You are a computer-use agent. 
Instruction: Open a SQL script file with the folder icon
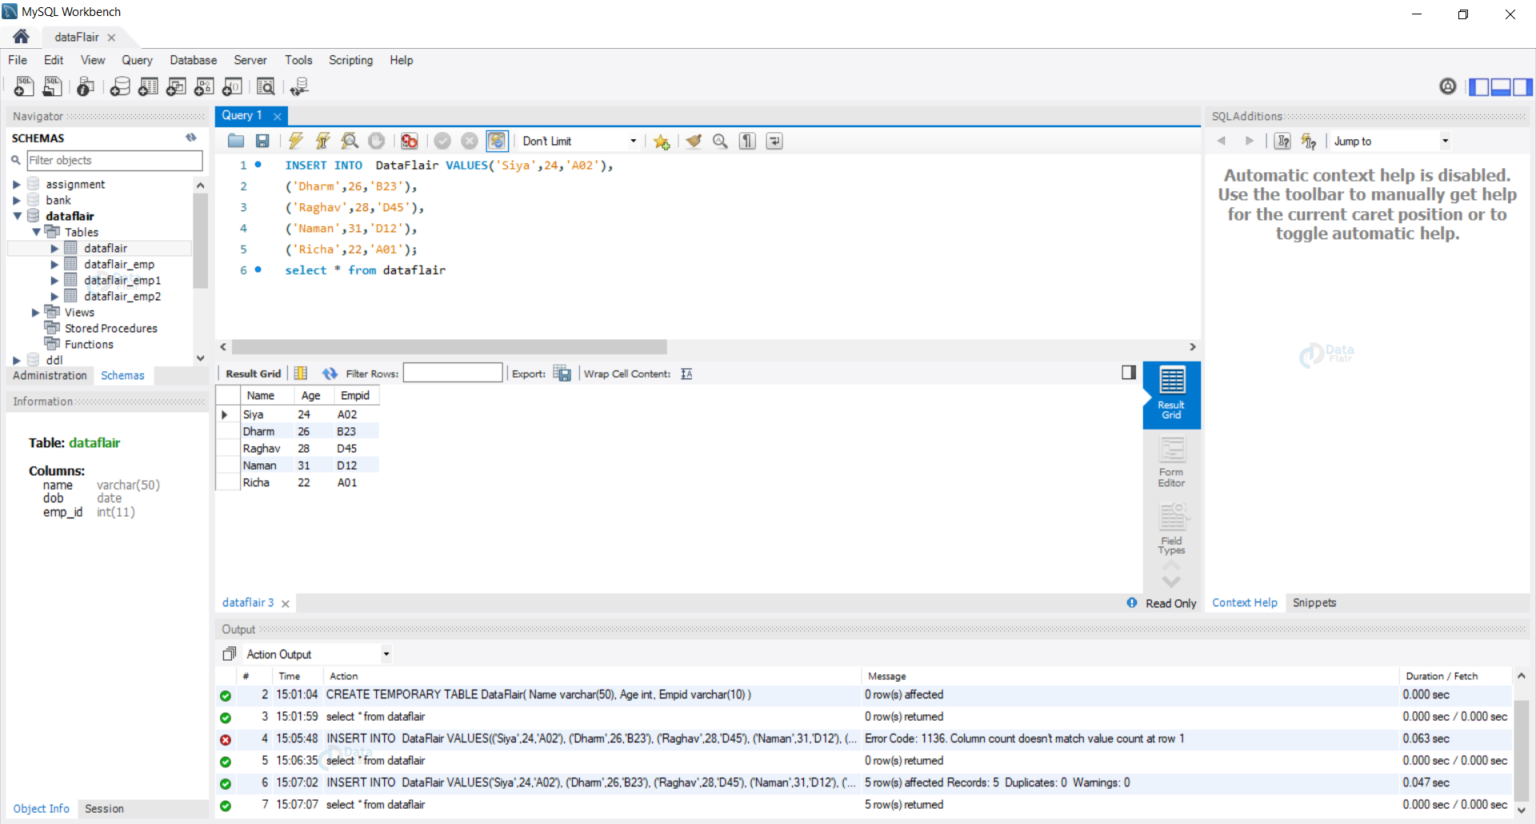coord(236,141)
